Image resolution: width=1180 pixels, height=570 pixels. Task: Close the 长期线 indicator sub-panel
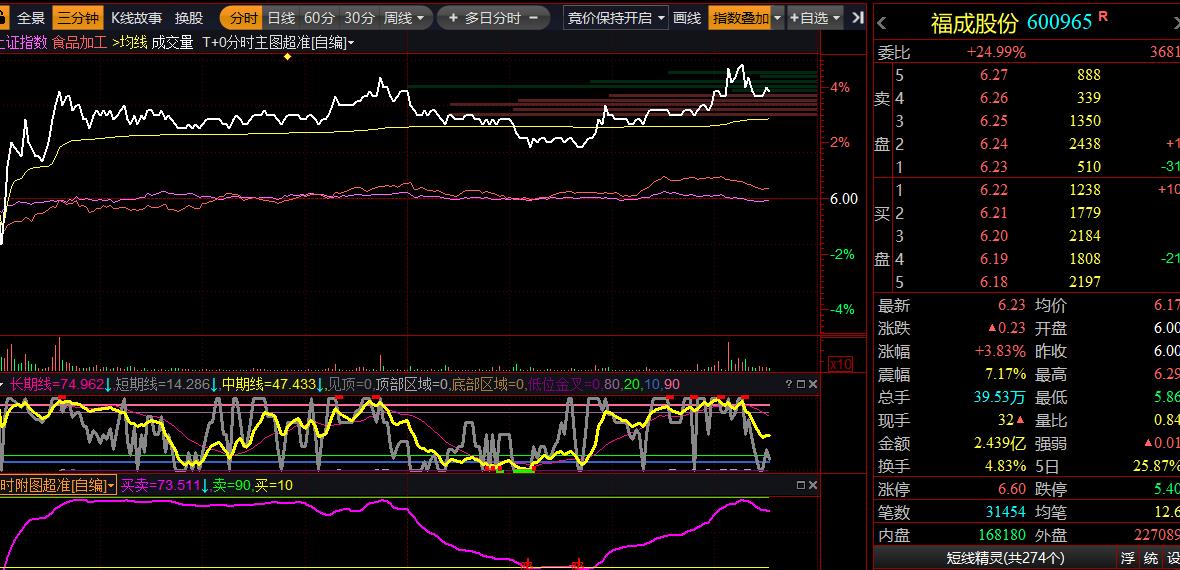point(812,385)
